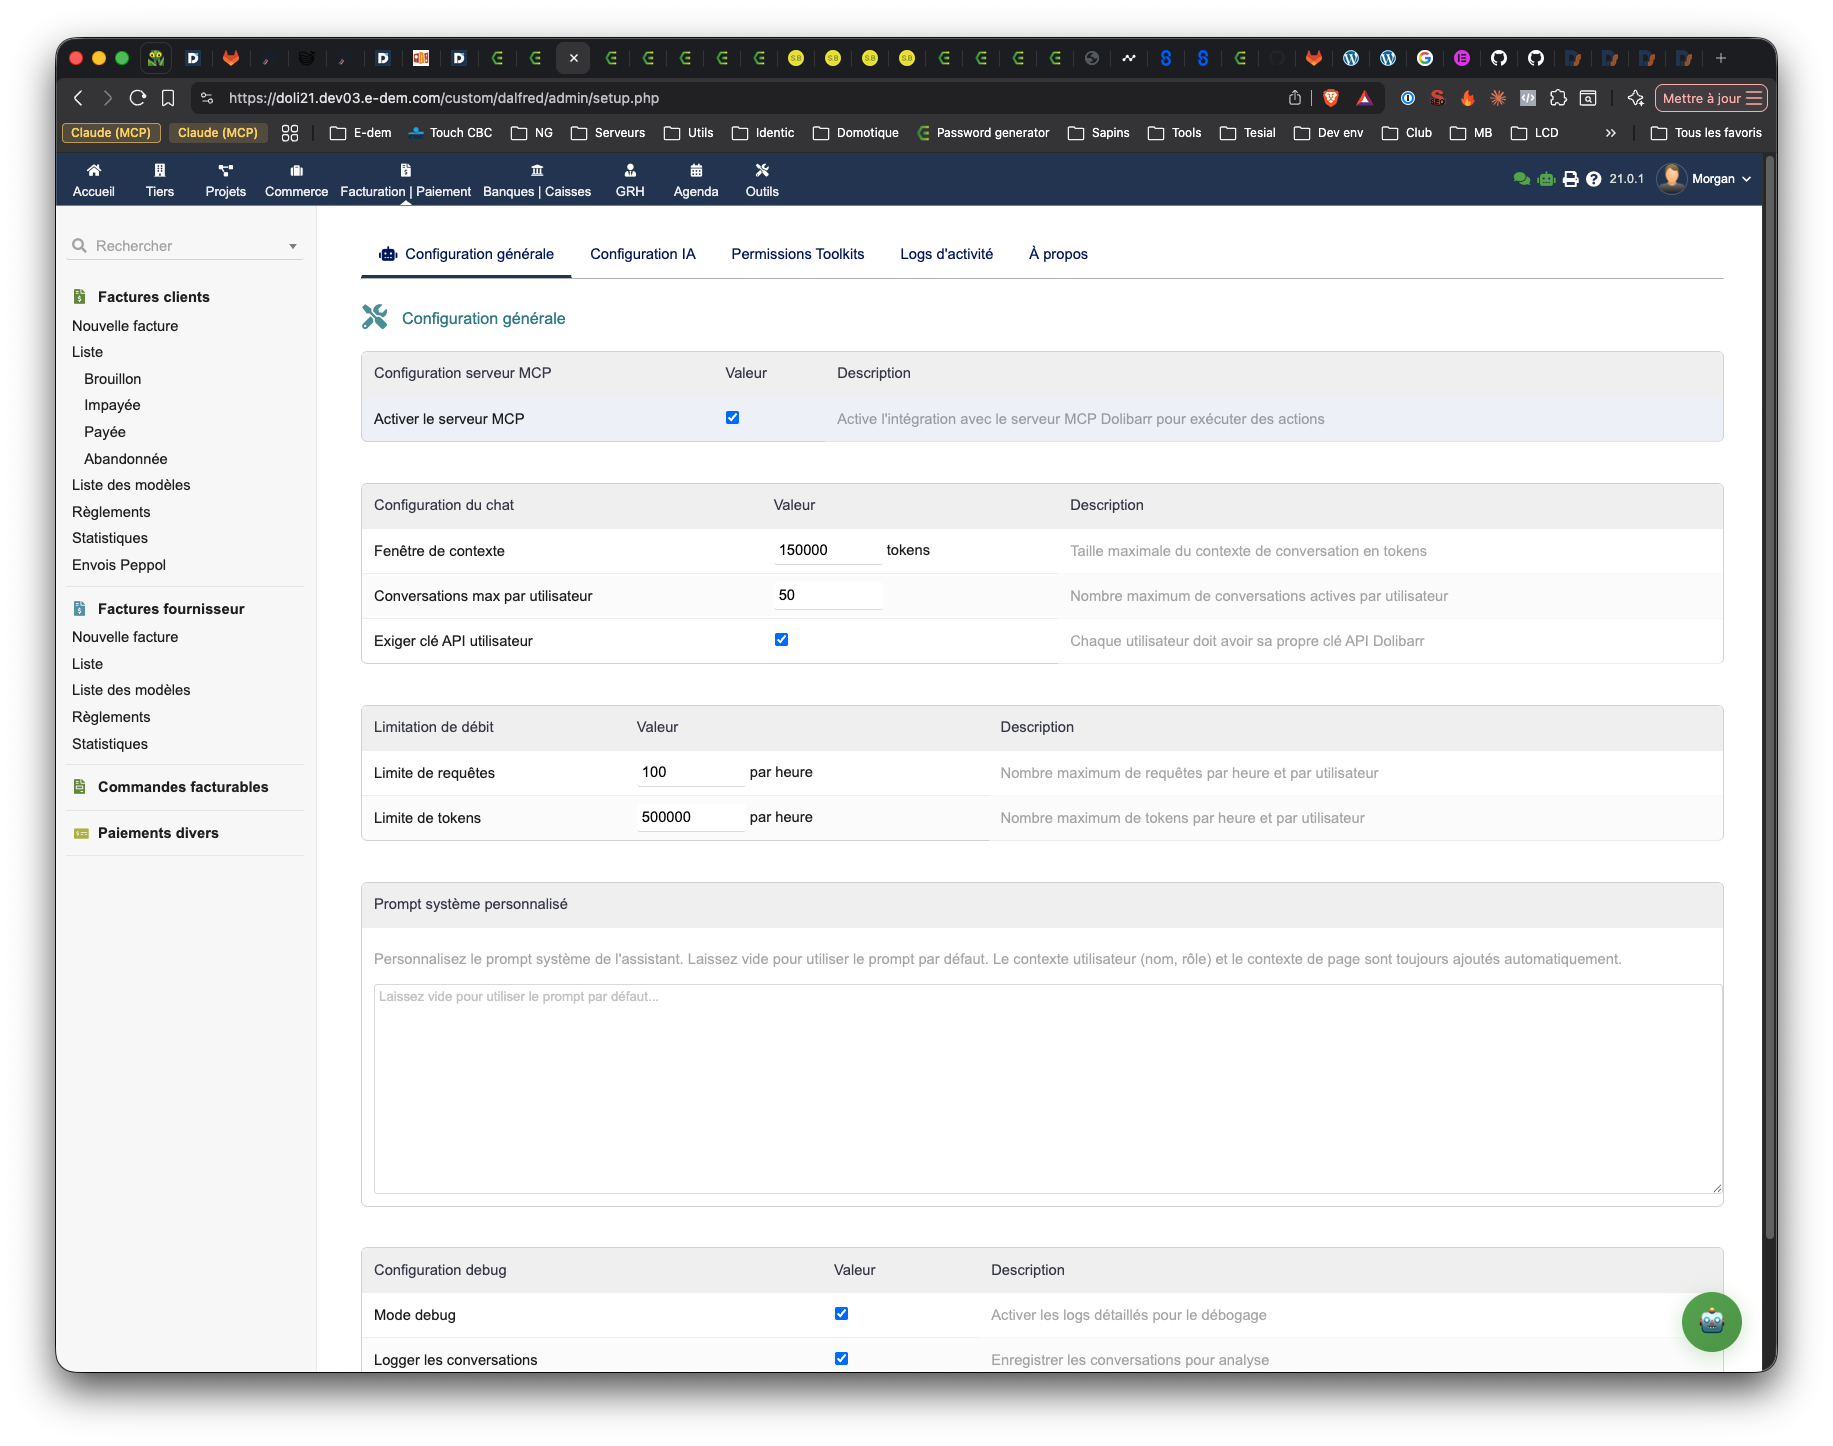Uncheck Activer le serveur MCP

[732, 418]
